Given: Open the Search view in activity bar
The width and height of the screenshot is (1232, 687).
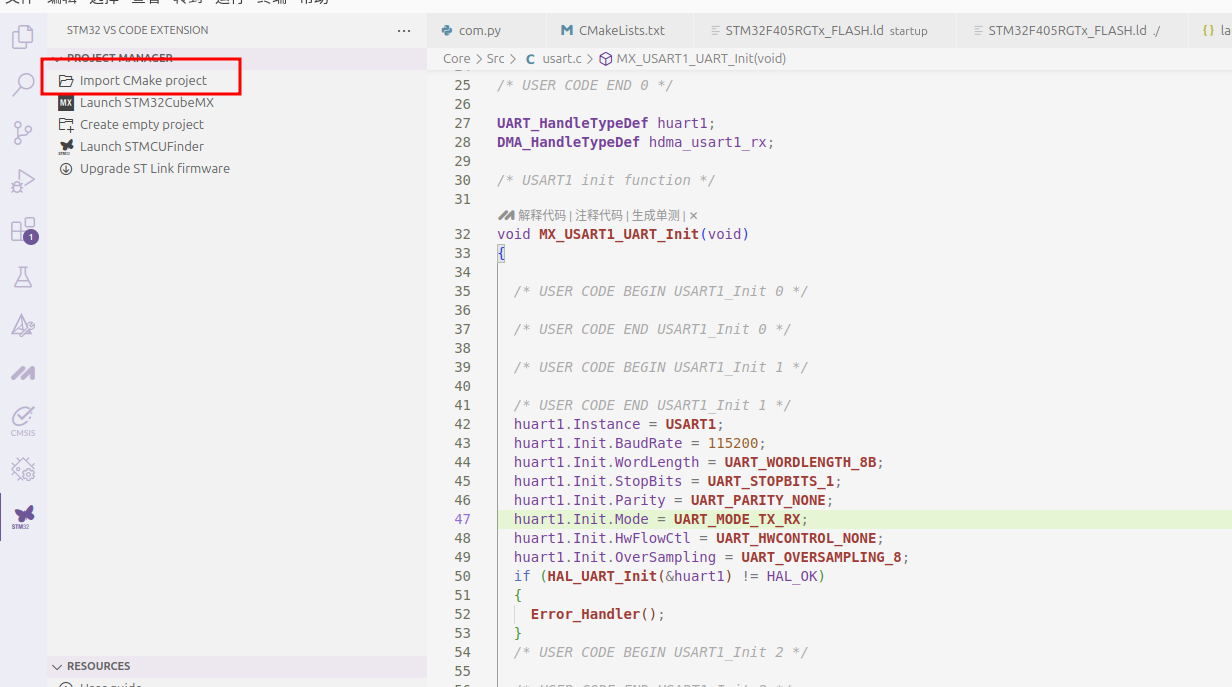Looking at the screenshot, I should [22, 85].
